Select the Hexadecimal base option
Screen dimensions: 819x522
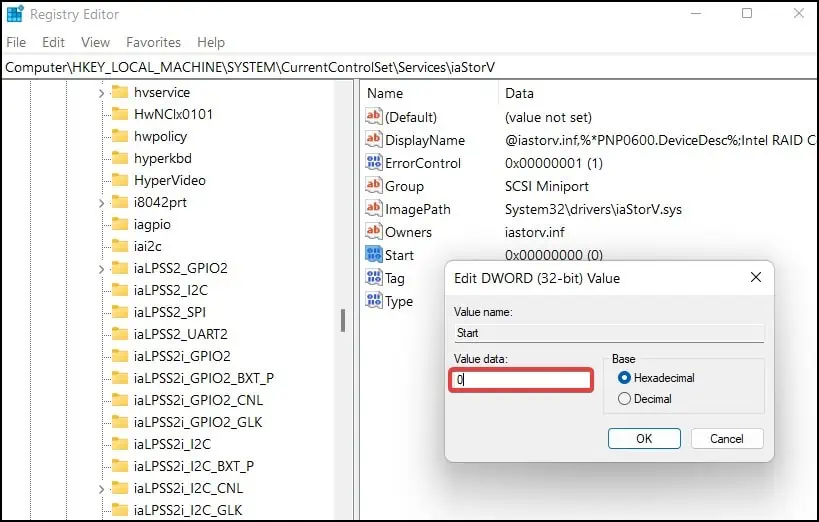[624, 378]
